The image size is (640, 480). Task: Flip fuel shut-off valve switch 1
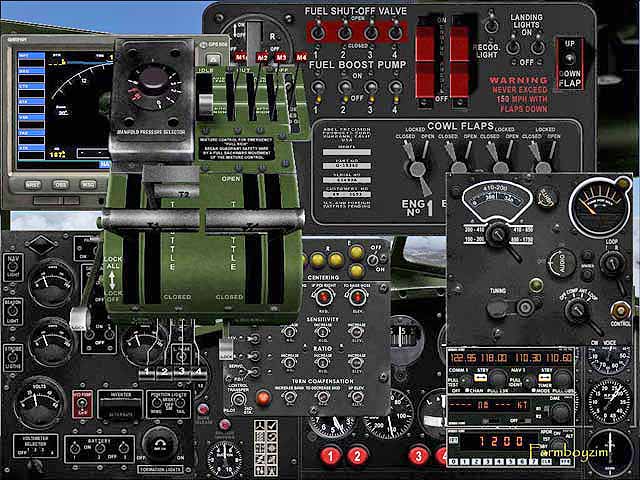tap(318, 33)
